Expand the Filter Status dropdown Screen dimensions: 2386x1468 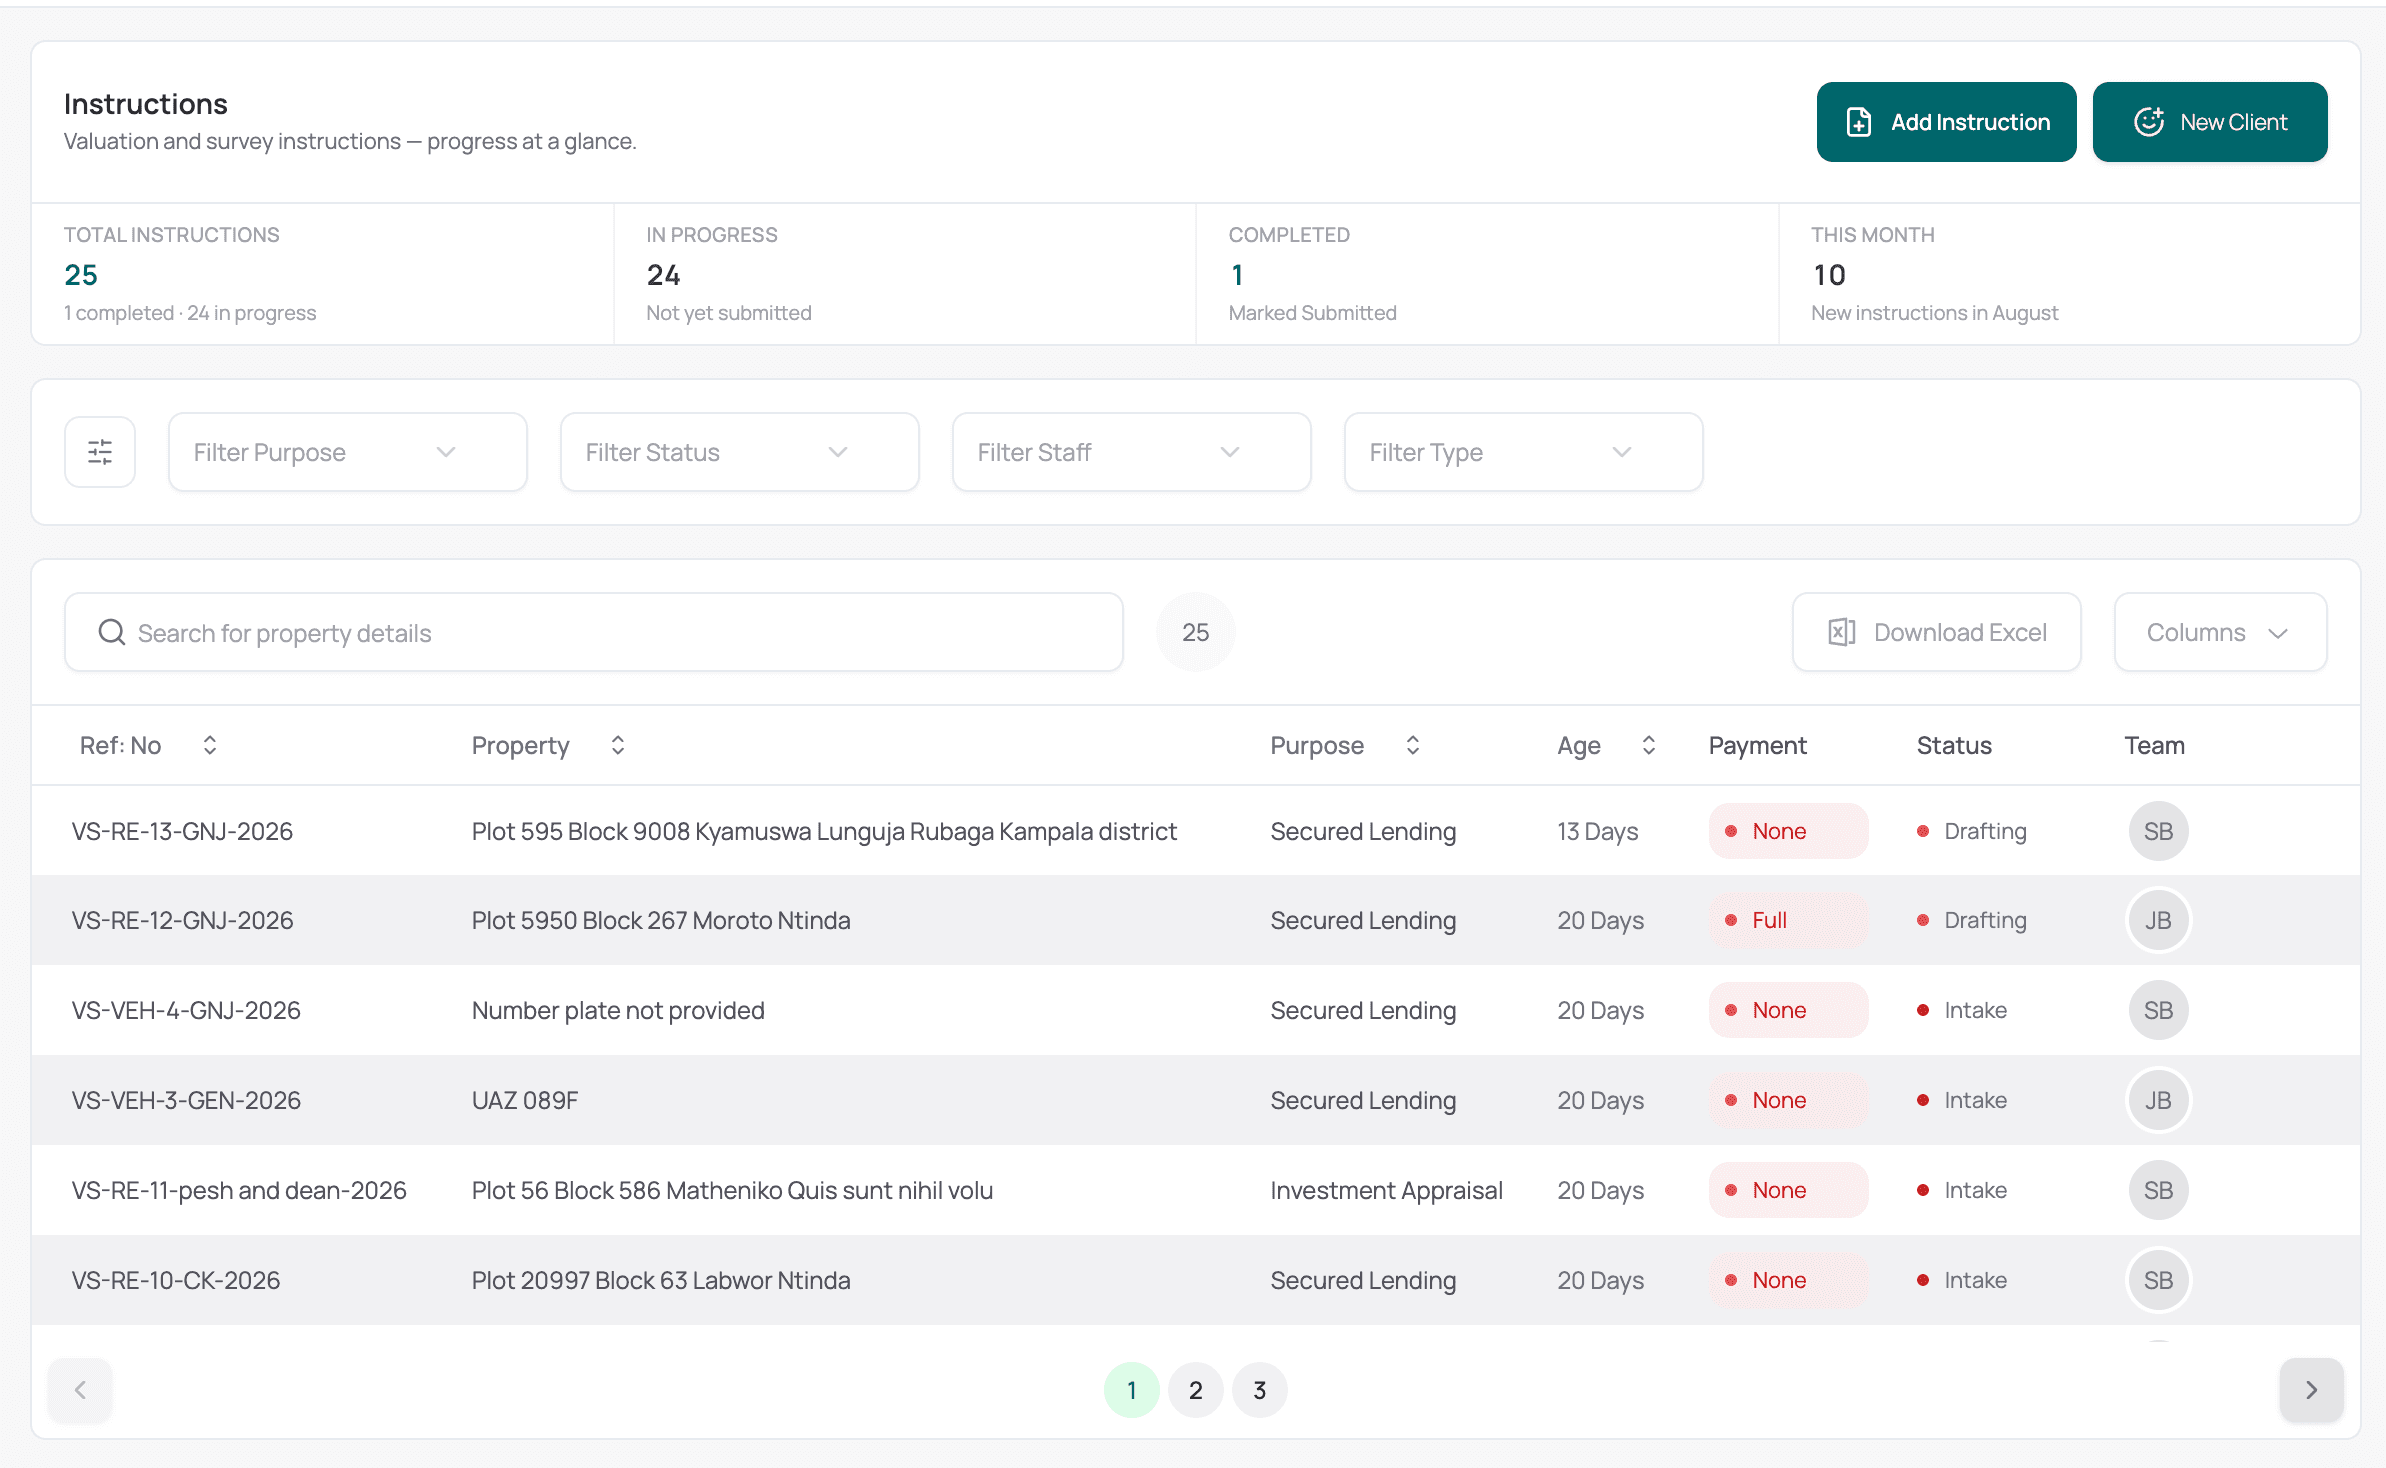pos(740,452)
